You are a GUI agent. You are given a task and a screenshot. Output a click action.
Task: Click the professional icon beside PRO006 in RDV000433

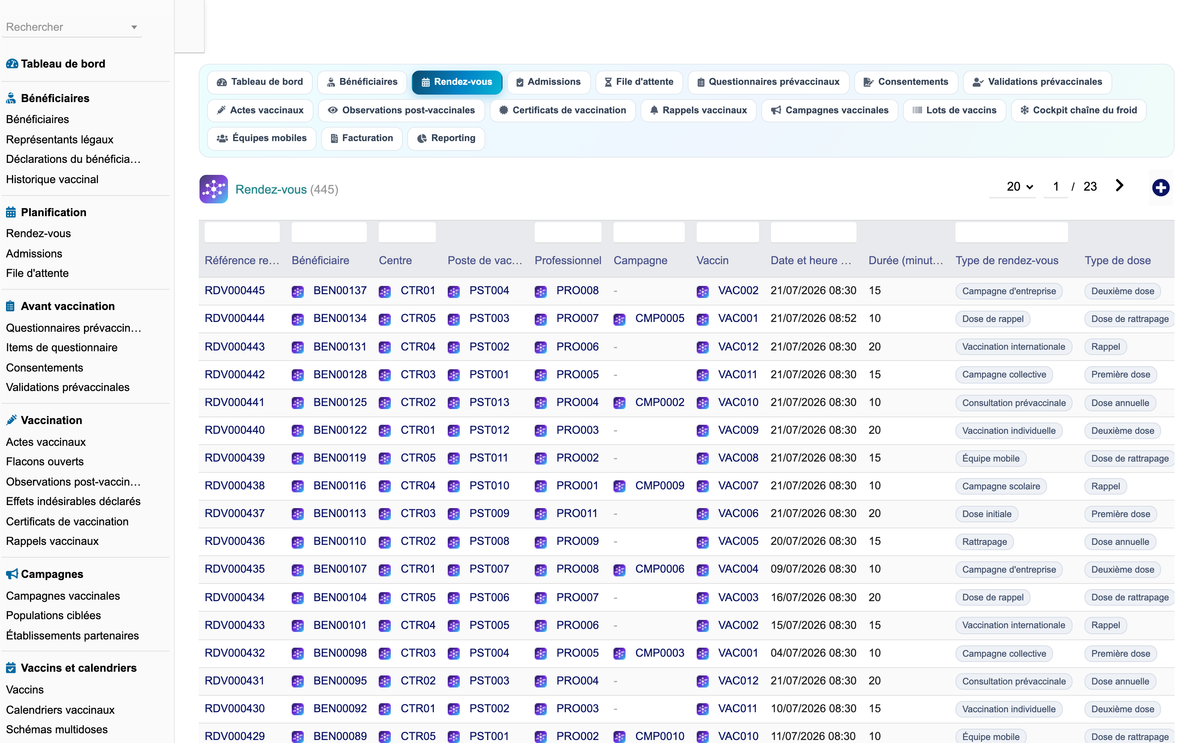[x=541, y=625]
